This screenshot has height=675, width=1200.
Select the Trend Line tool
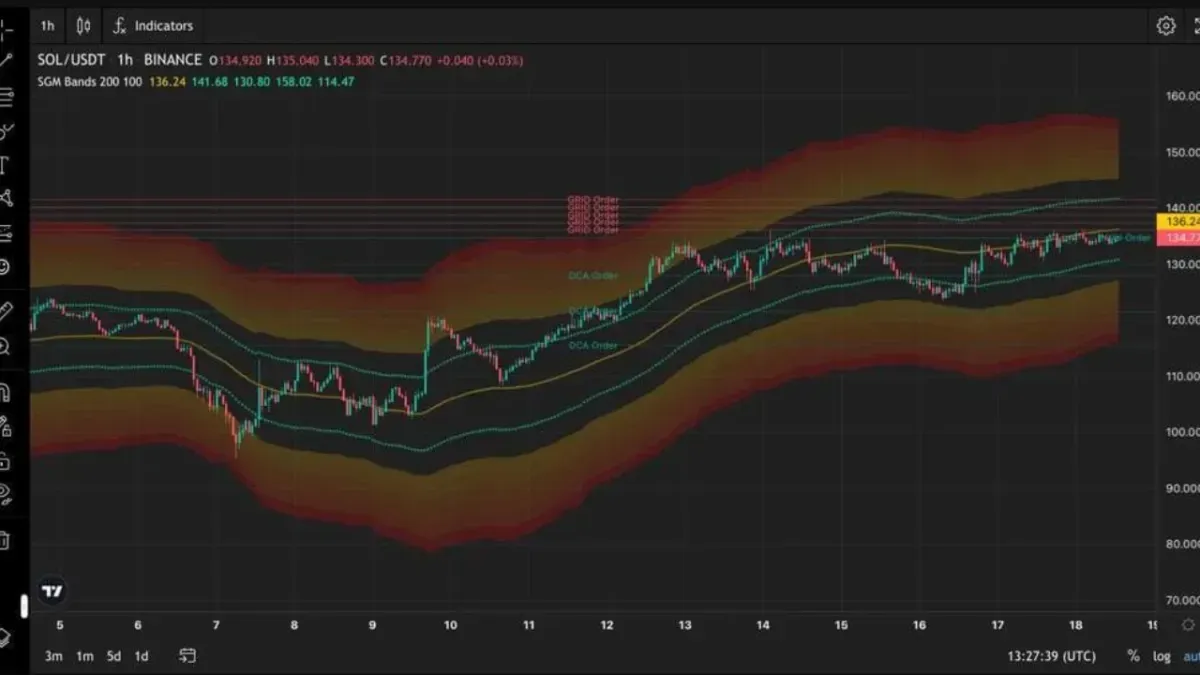pyautogui.click(x=5, y=62)
